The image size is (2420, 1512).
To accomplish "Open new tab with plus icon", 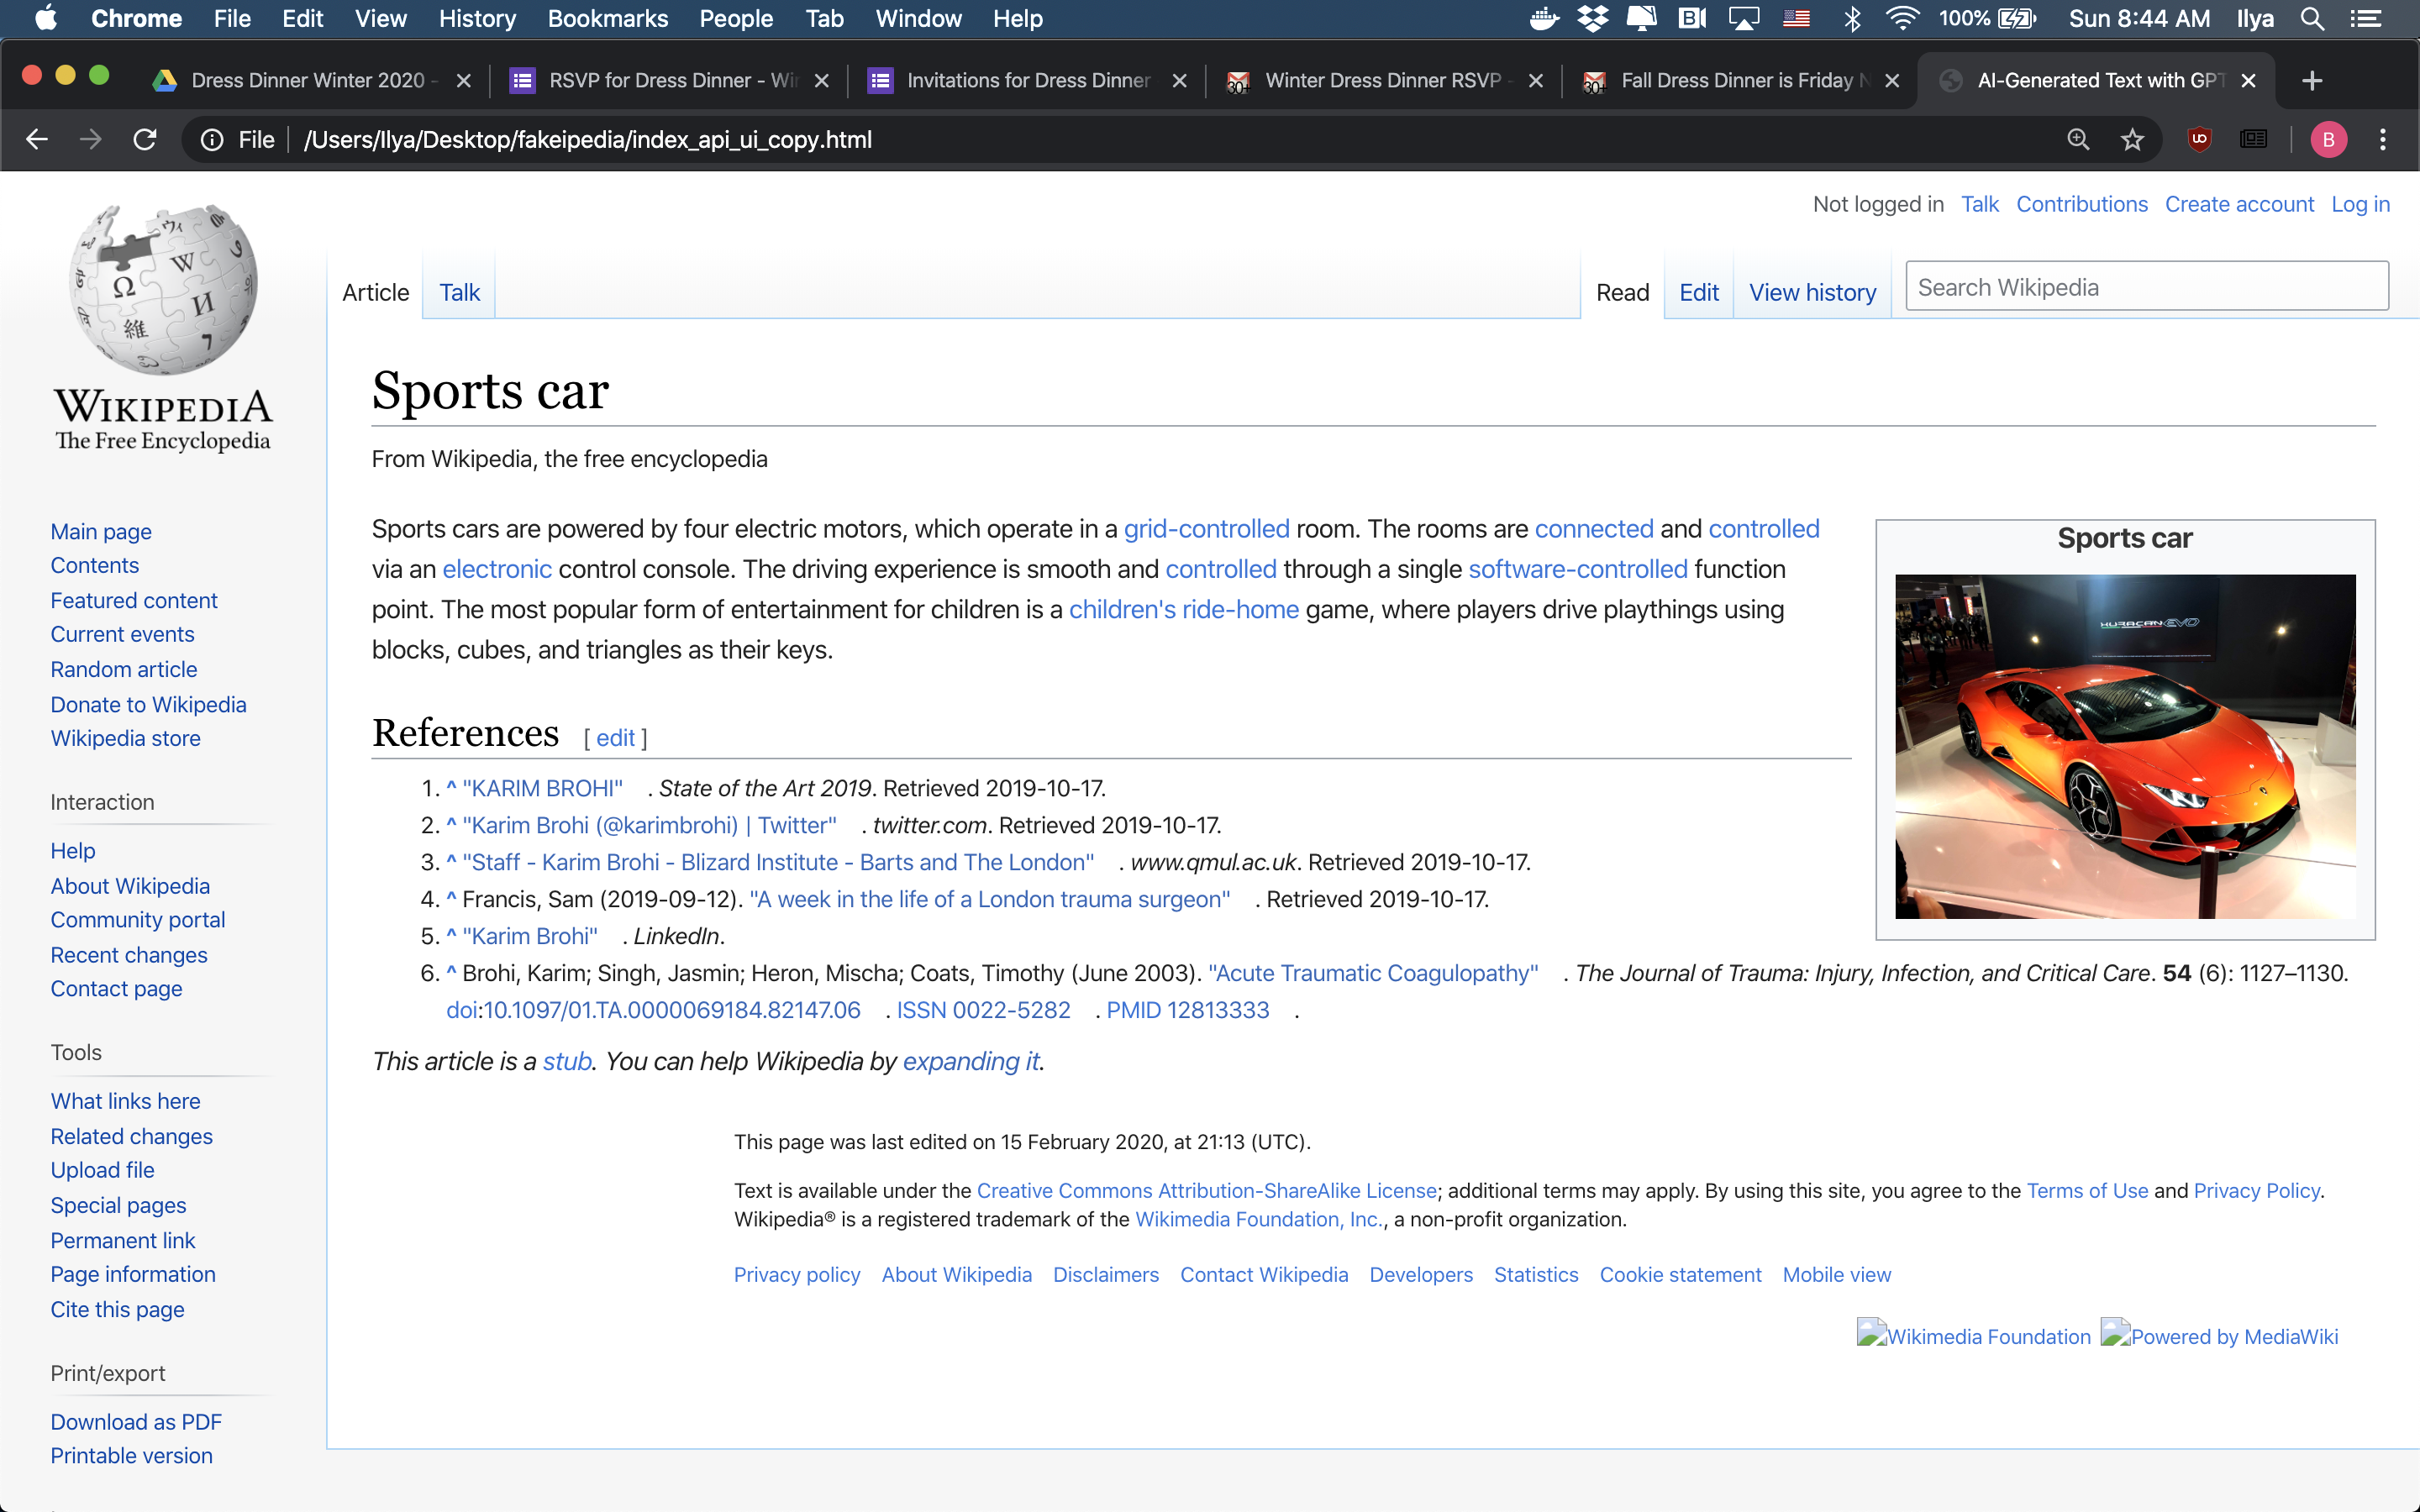I will 2312,81.
